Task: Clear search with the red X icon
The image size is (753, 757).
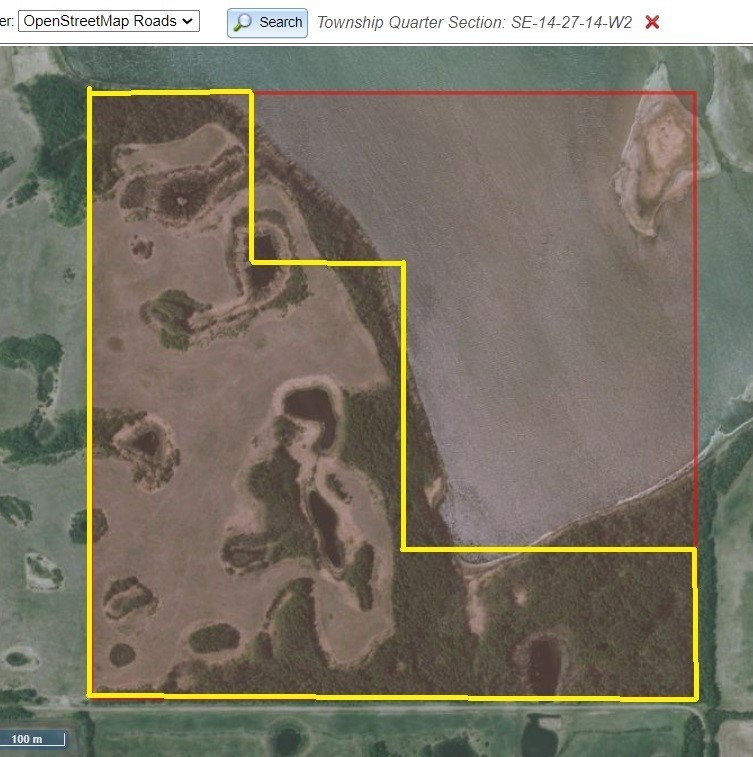Action: tap(652, 22)
